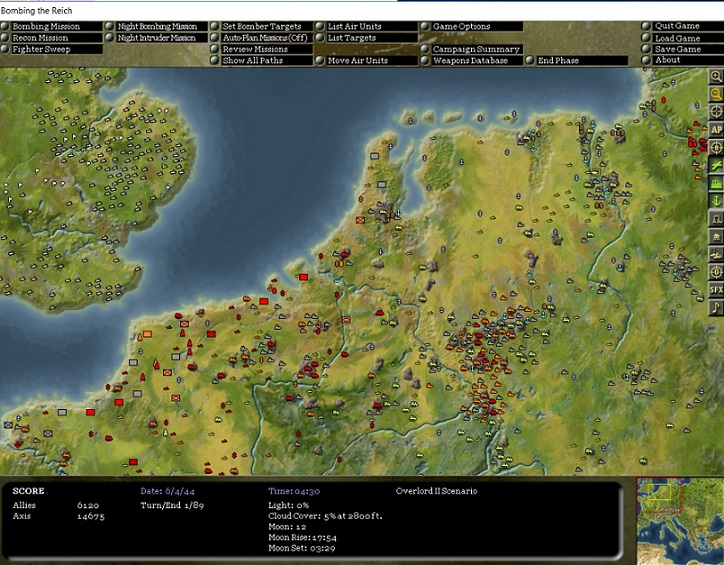Click the Cloud Cover status line
The image size is (724, 565).
326,516
